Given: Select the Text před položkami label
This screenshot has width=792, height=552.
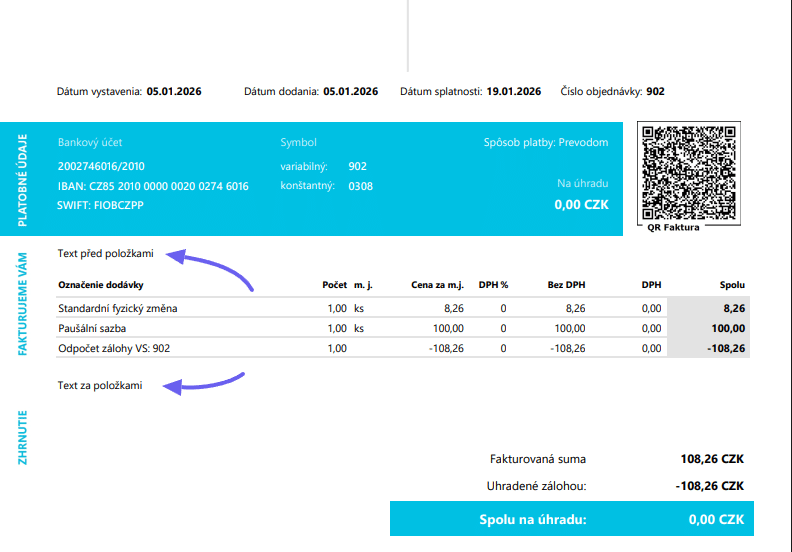Looking at the screenshot, I should coord(106,253).
